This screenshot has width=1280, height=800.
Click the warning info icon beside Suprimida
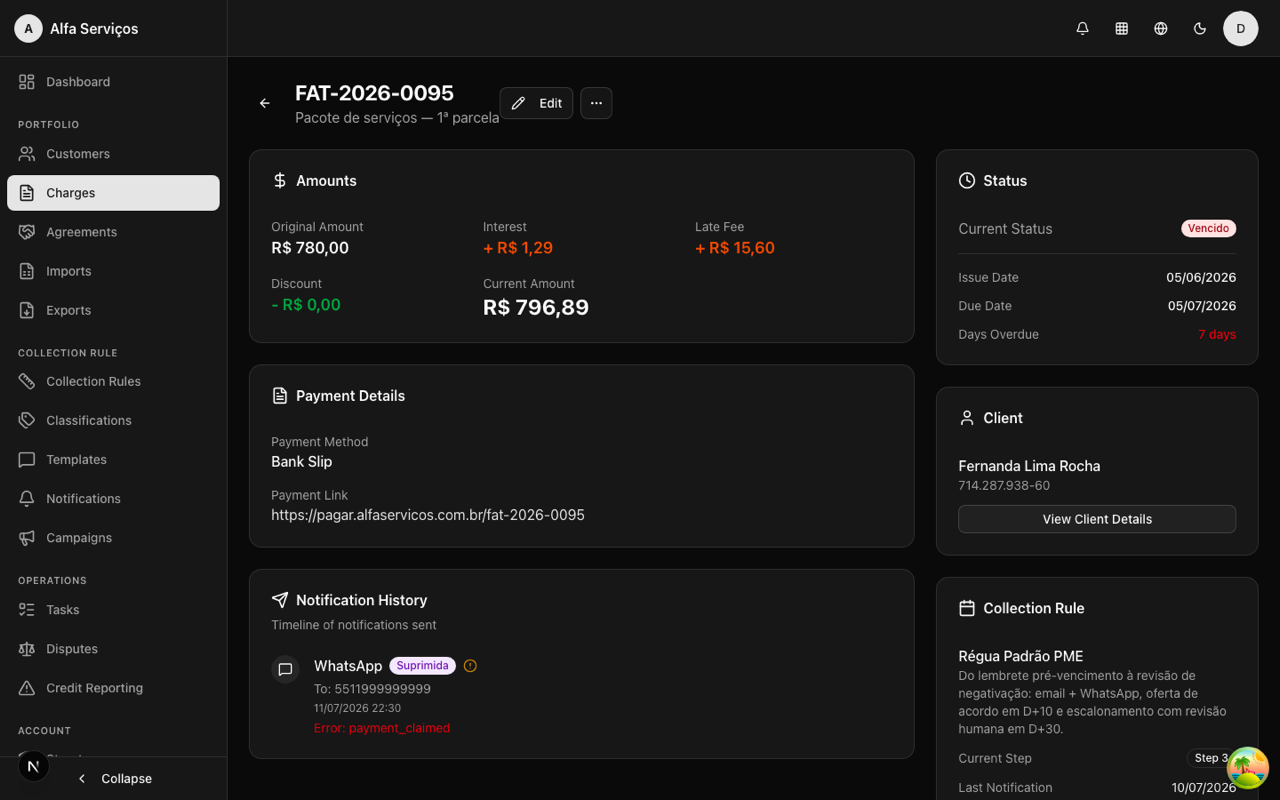[470, 666]
